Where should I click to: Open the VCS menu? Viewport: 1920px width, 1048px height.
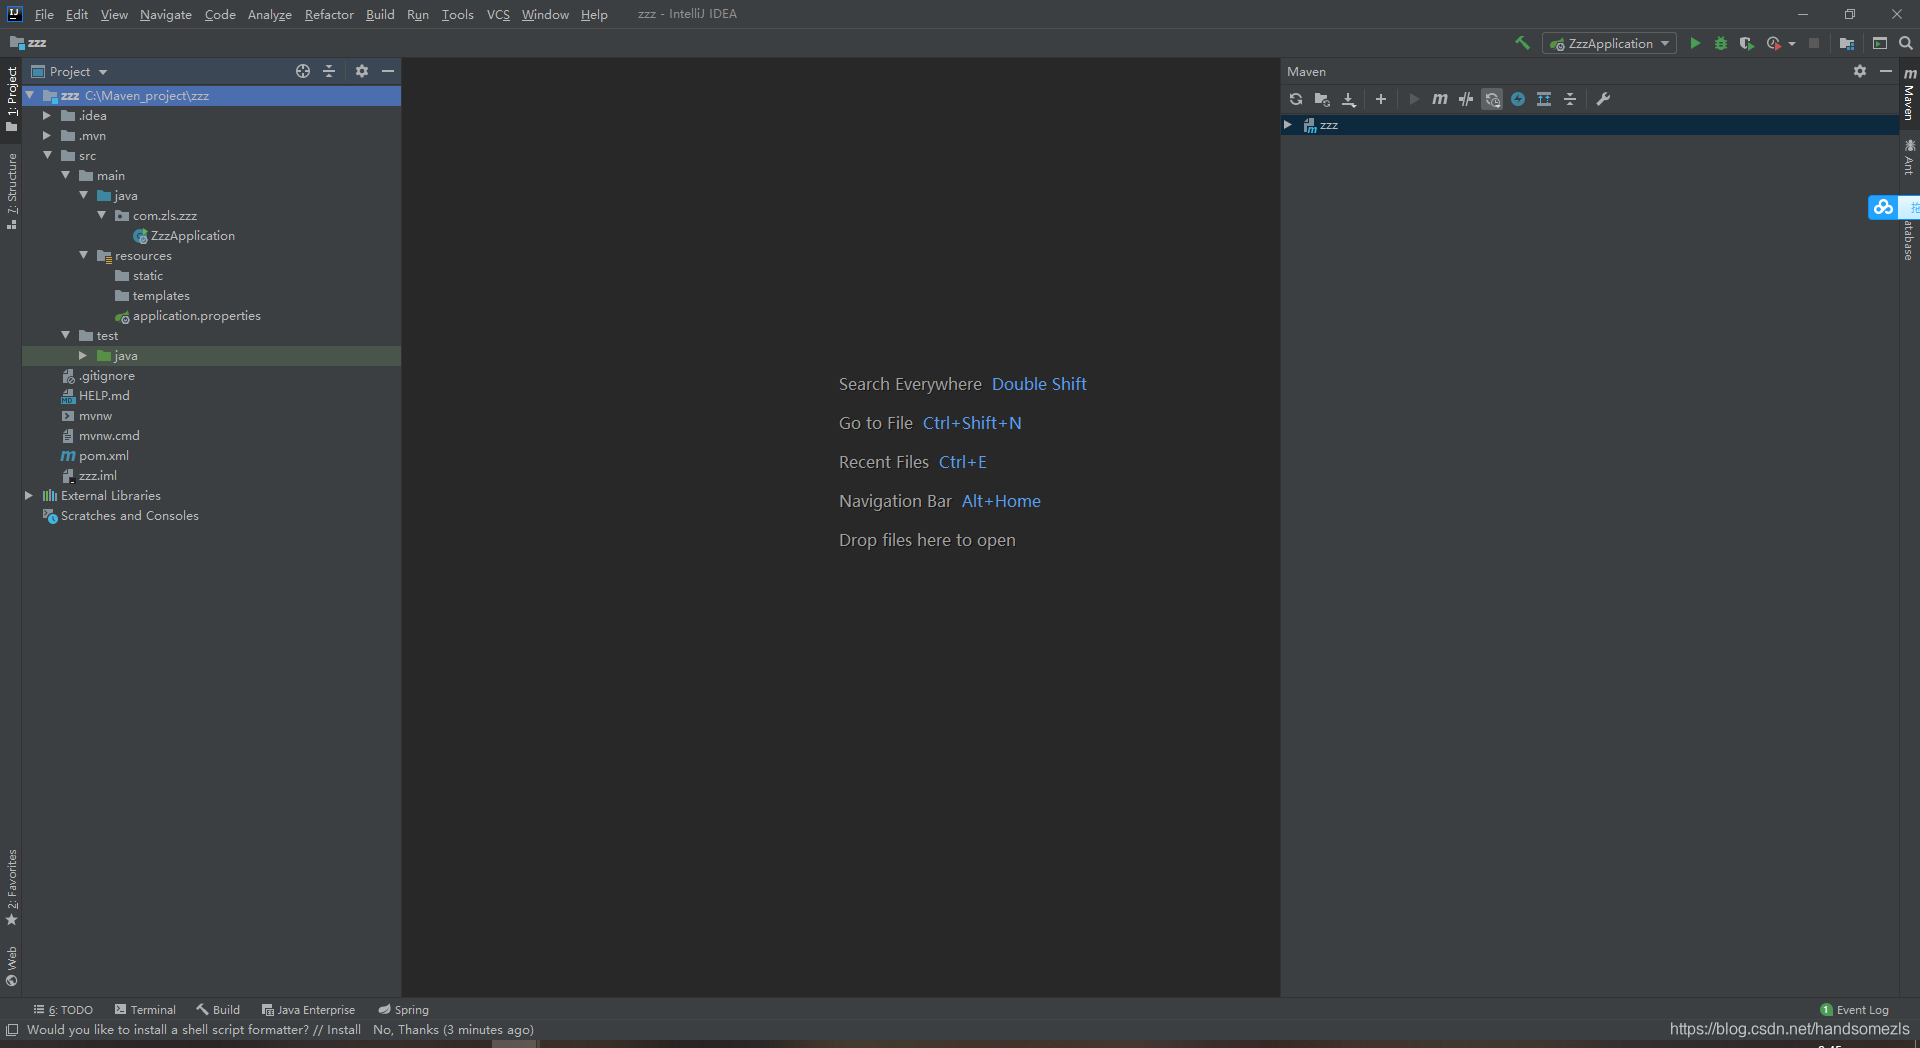click(498, 14)
